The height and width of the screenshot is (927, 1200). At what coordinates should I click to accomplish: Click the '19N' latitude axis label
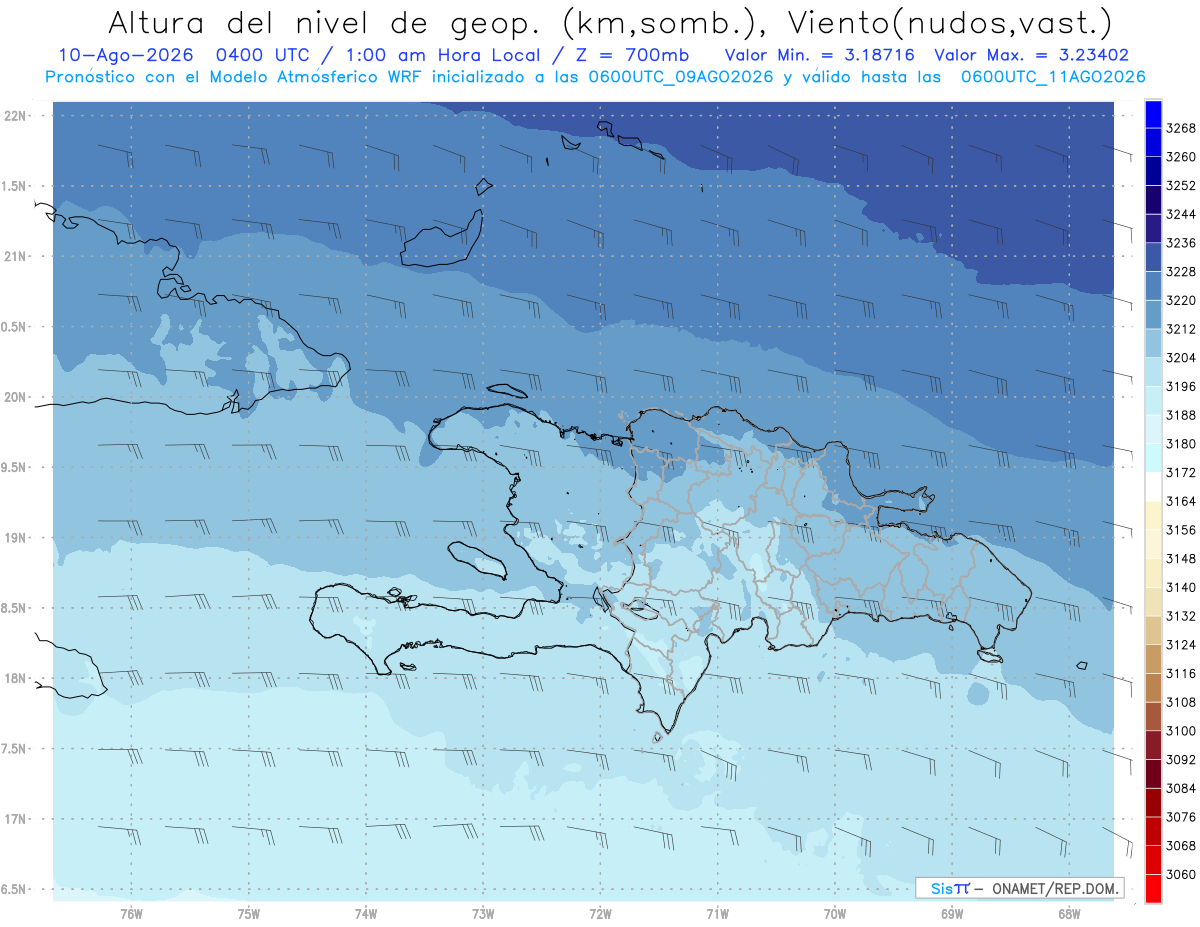click(x=15, y=538)
